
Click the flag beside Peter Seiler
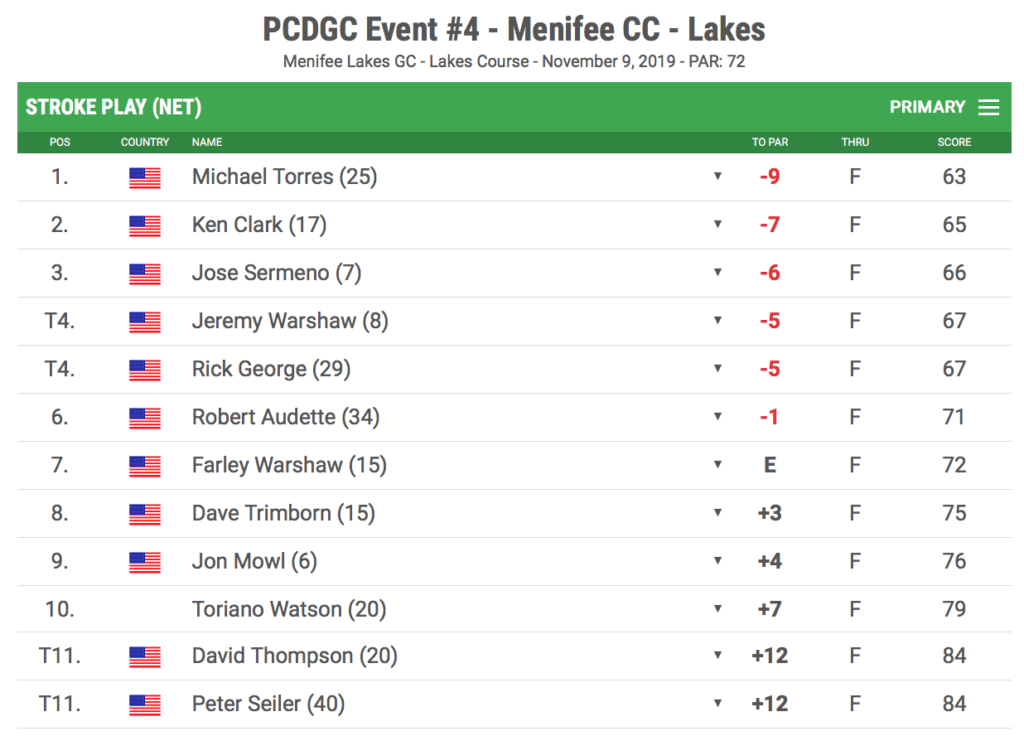coord(145,705)
